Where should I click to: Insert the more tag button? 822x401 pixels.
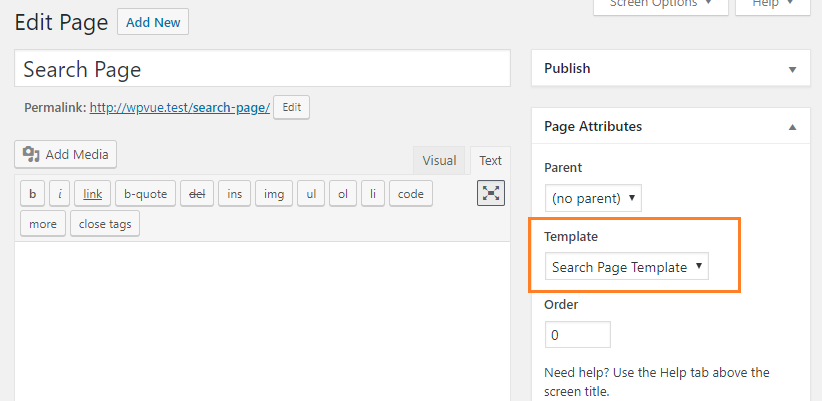[x=43, y=224]
